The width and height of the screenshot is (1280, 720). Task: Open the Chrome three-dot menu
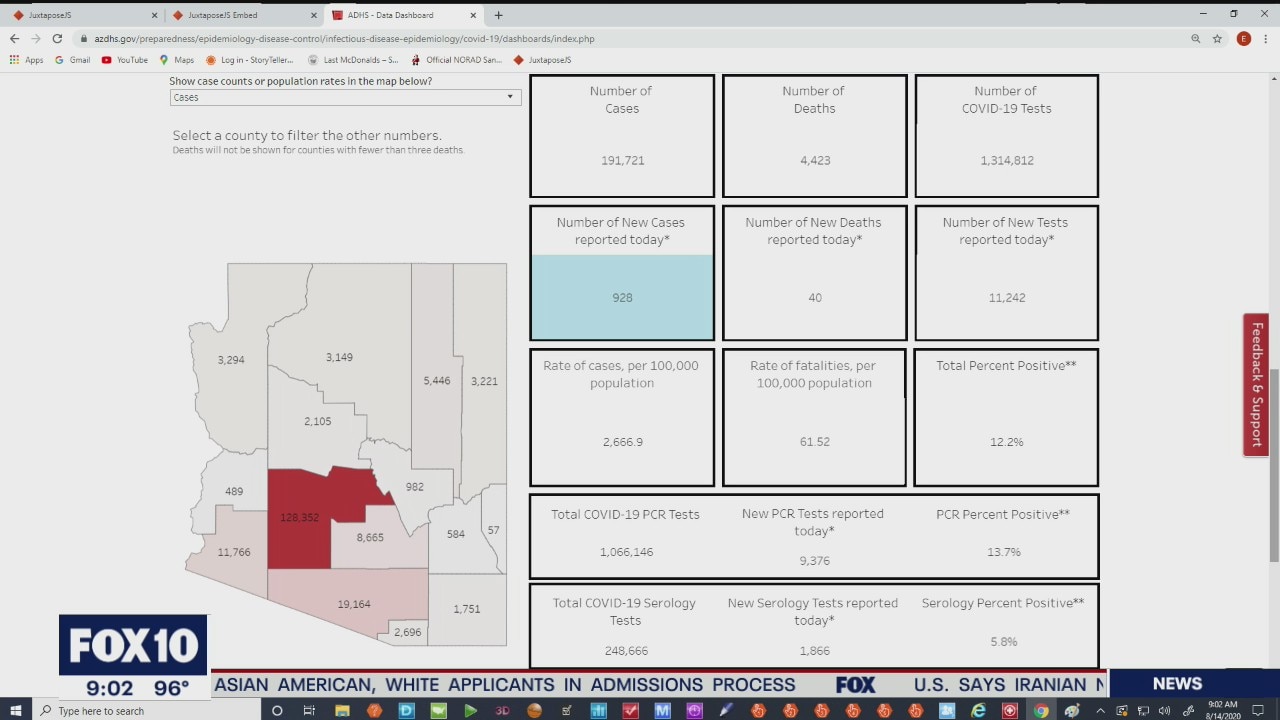[x=1266, y=39]
